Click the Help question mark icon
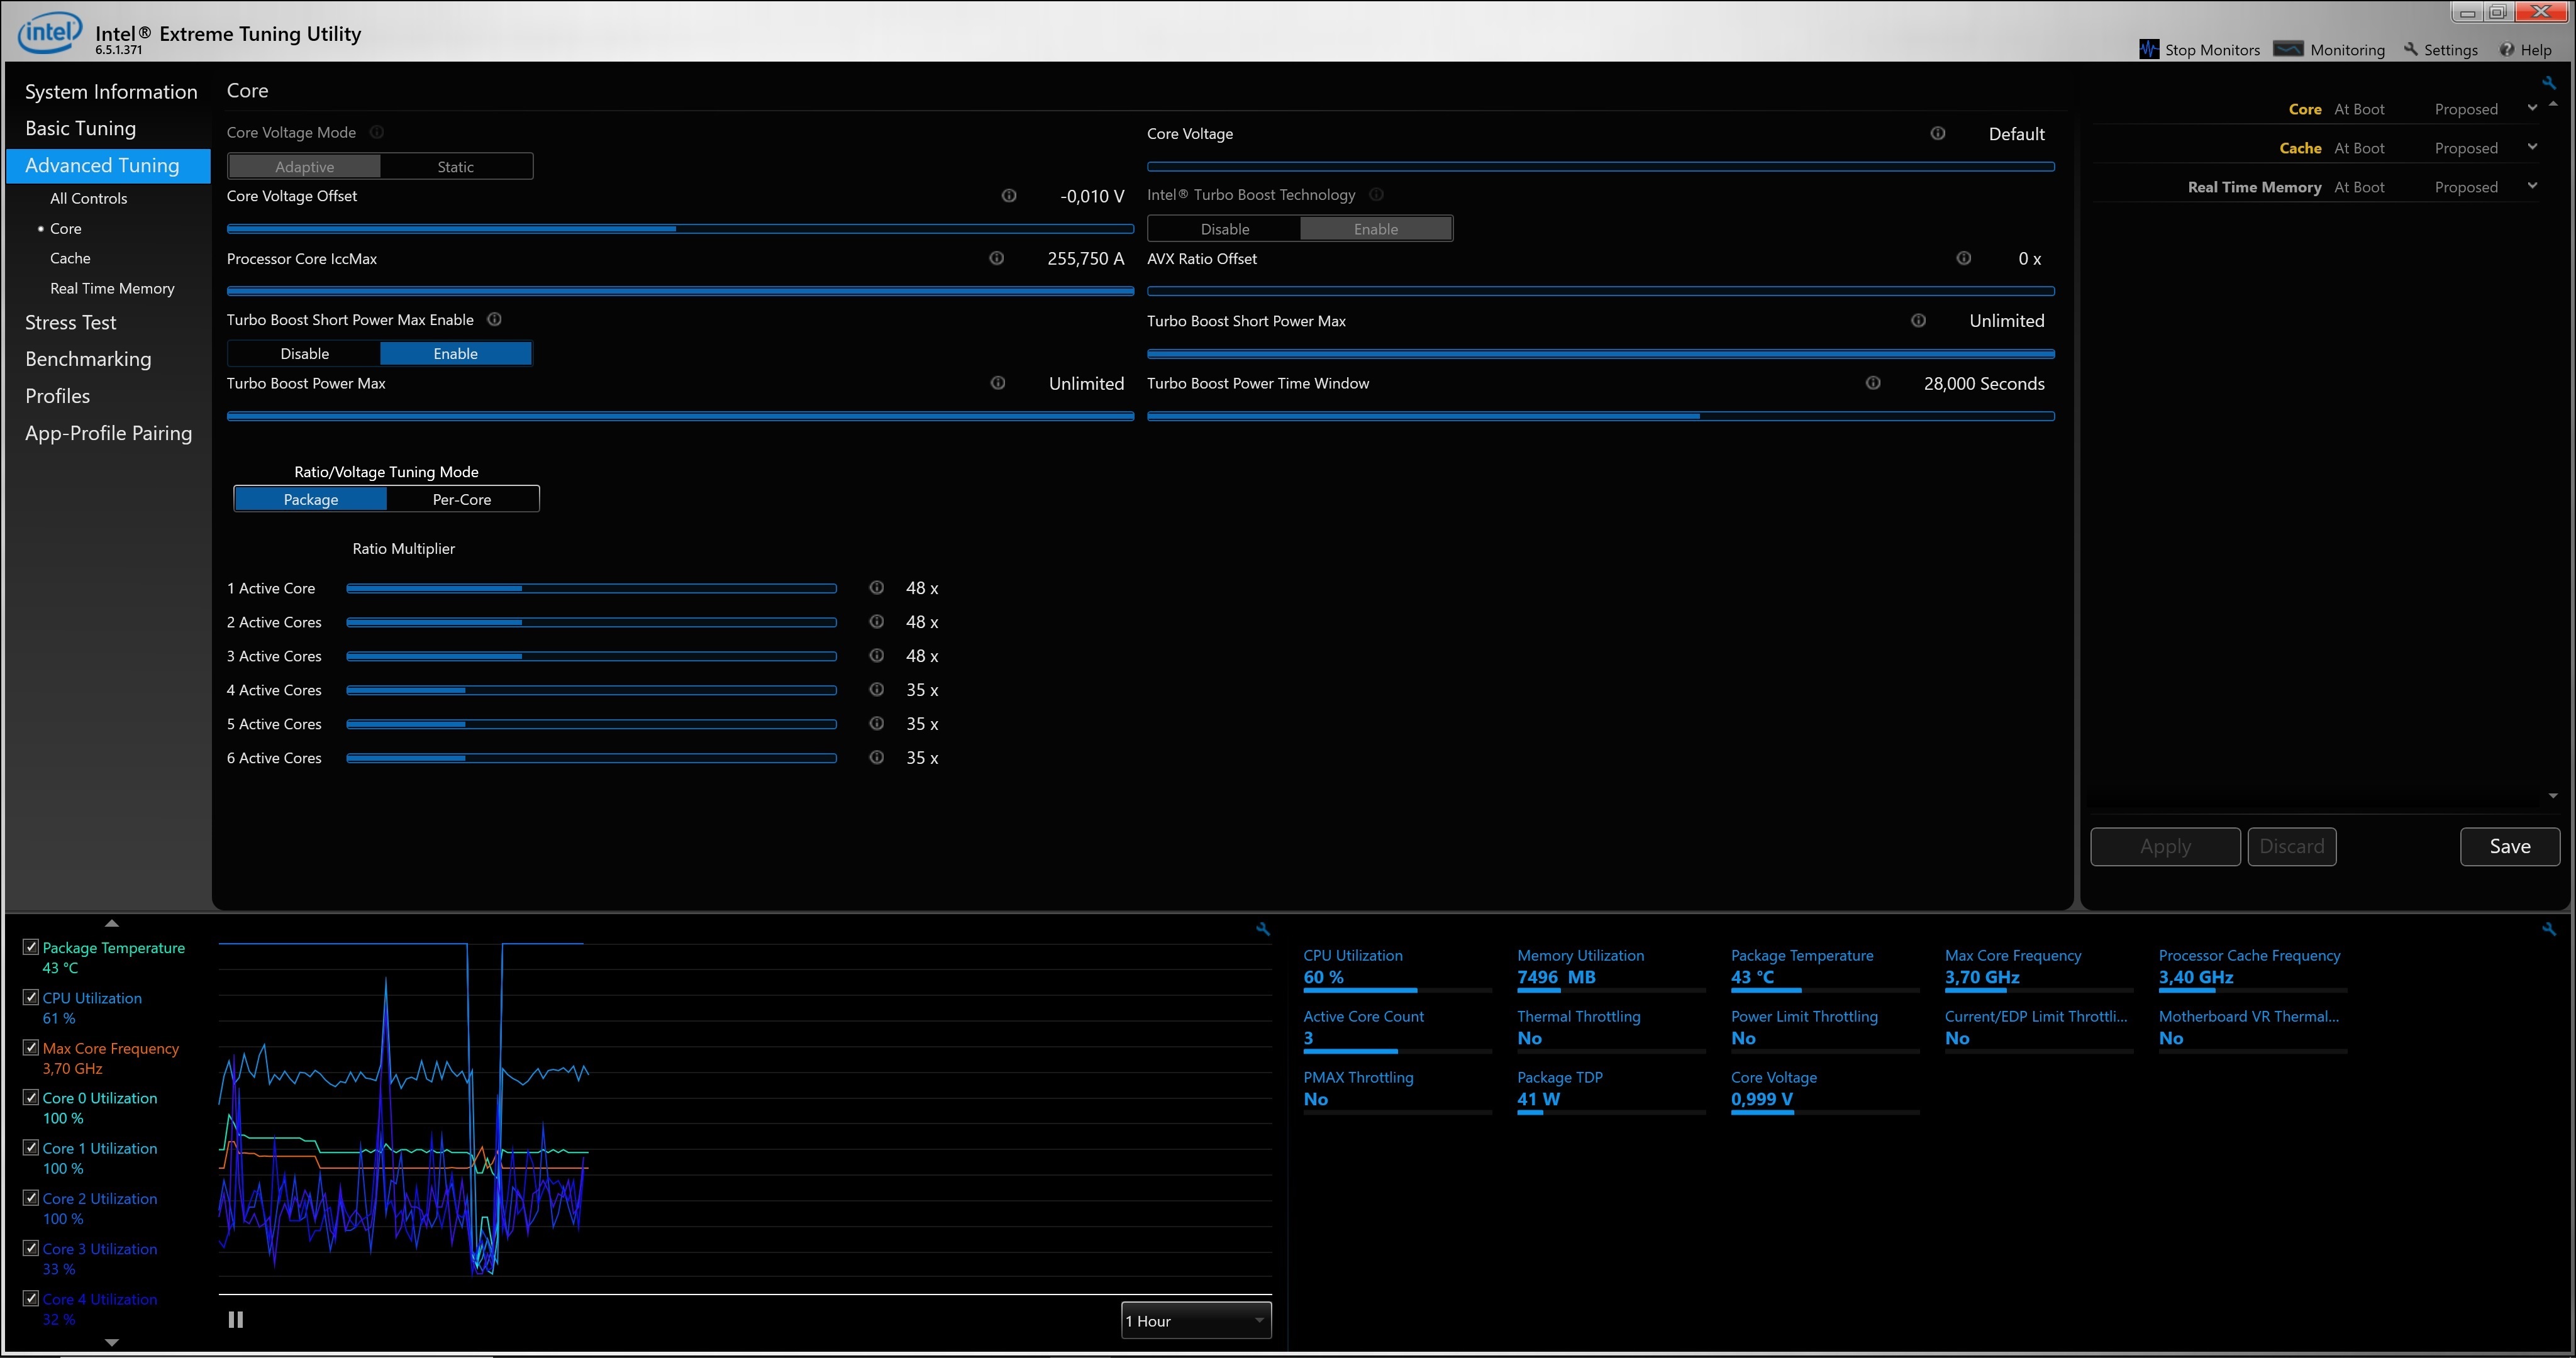The width and height of the screenshot is (2576, 1358). pos(2506,50)
